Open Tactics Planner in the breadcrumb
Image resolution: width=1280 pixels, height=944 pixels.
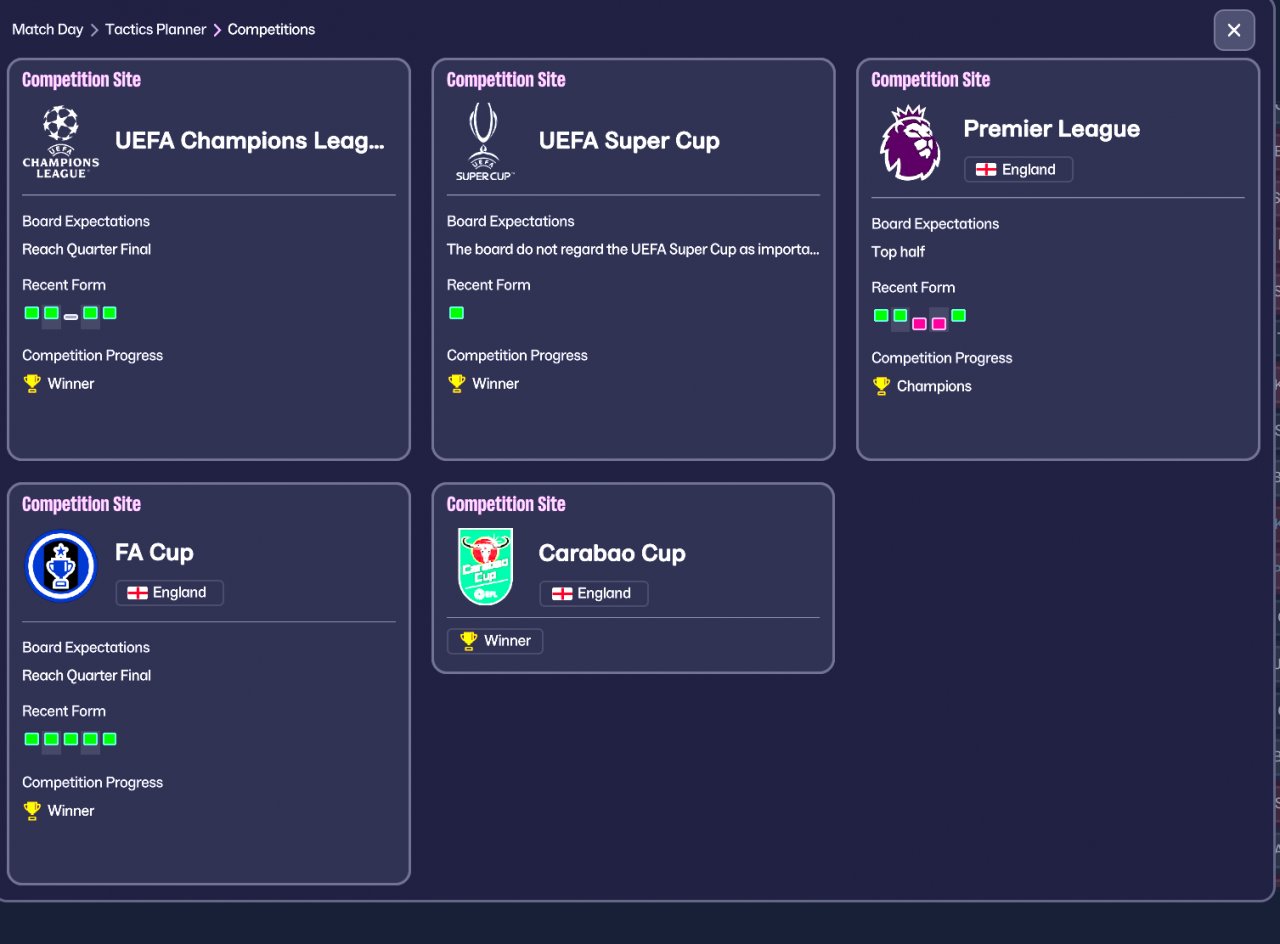(x=156, y=30)
